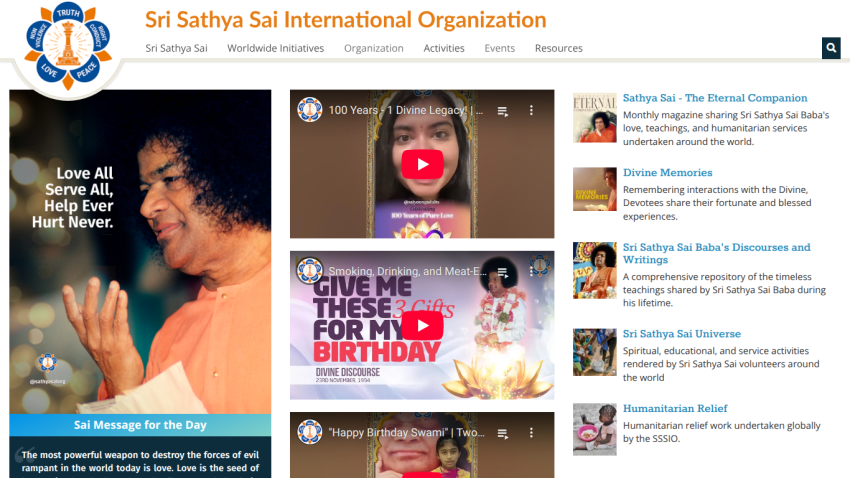Click 'Monthly magazine sharing Sri Sathya Sai Baba's' description
Screen dimensions: 850x478
pos(726,128)
